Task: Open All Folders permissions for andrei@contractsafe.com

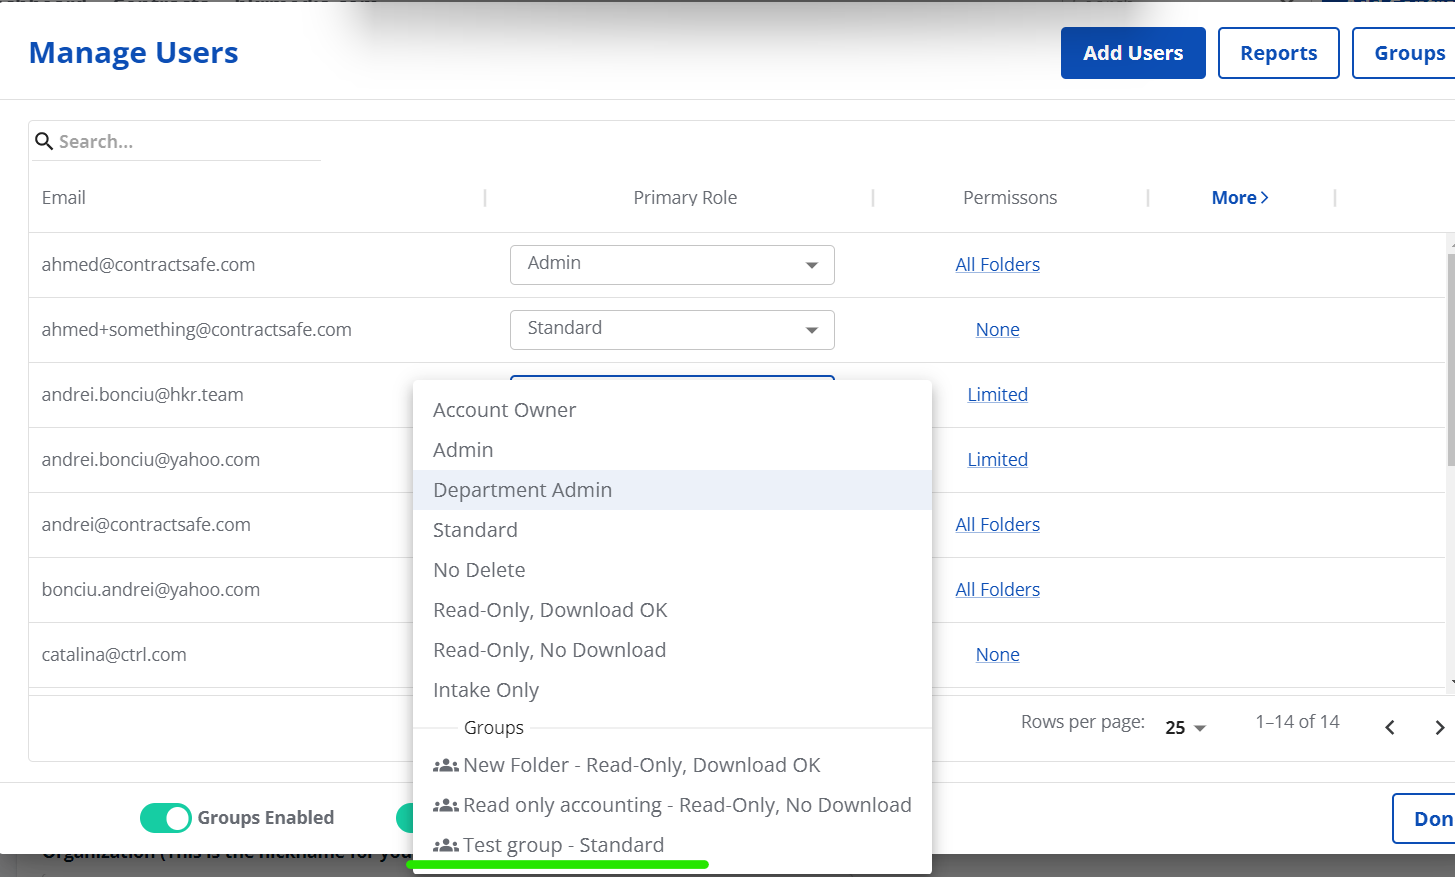Action: [x=997, y=523]
